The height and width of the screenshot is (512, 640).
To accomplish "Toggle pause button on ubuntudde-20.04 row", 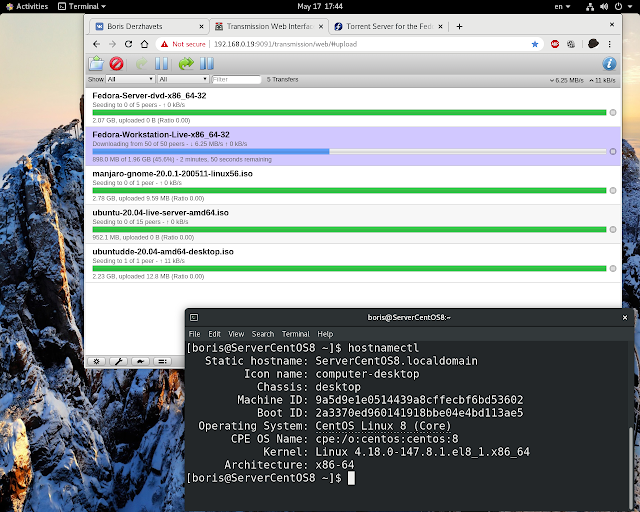I will [x=613, y=269].
